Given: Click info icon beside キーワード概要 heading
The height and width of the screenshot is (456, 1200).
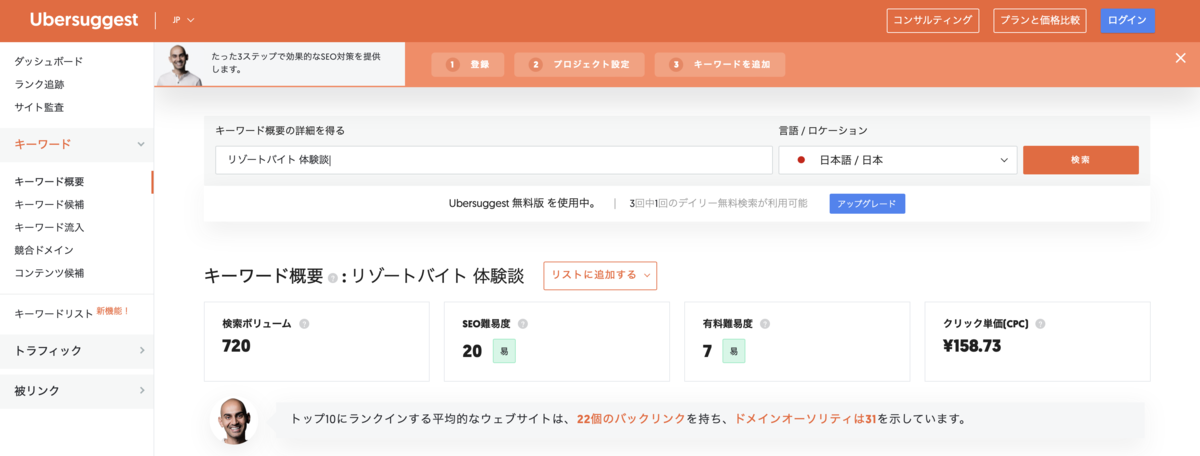Looking at the screenshot, I should [332, 278].
